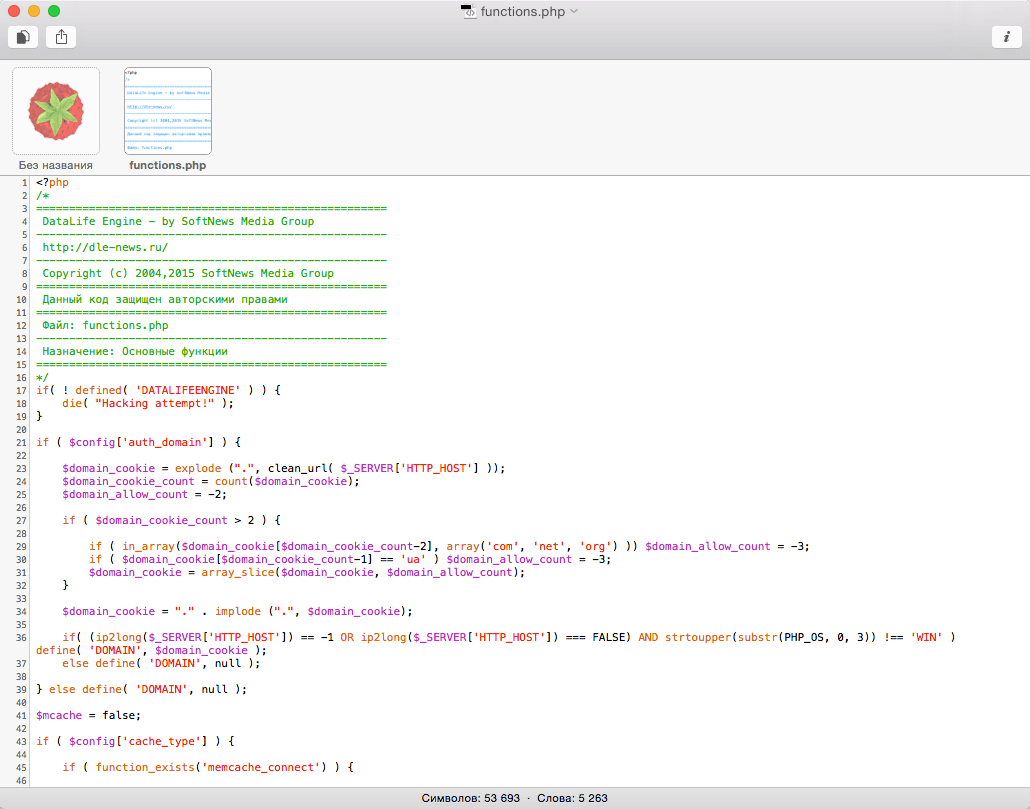Click the 'Файл: functions.php' comment line

coord(105,326)
